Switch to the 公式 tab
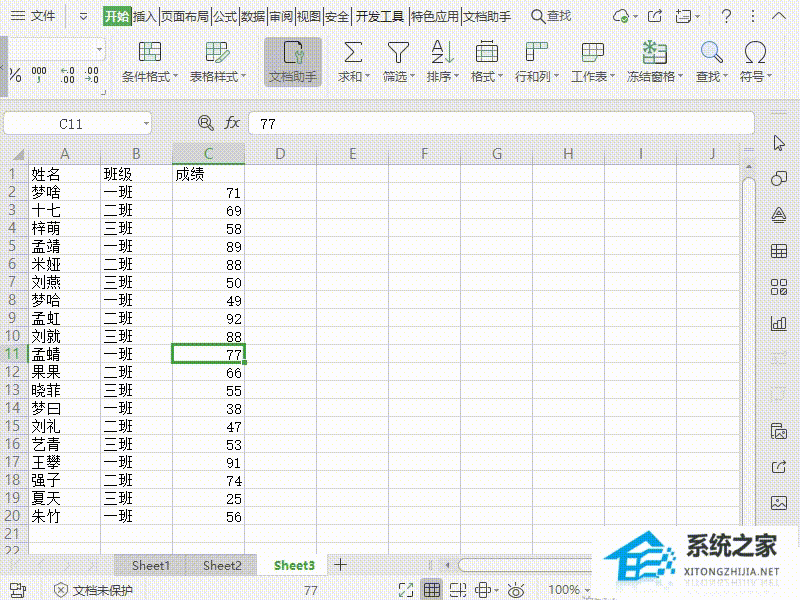Viewport: 800px width, 600px height. coord(225,17)
